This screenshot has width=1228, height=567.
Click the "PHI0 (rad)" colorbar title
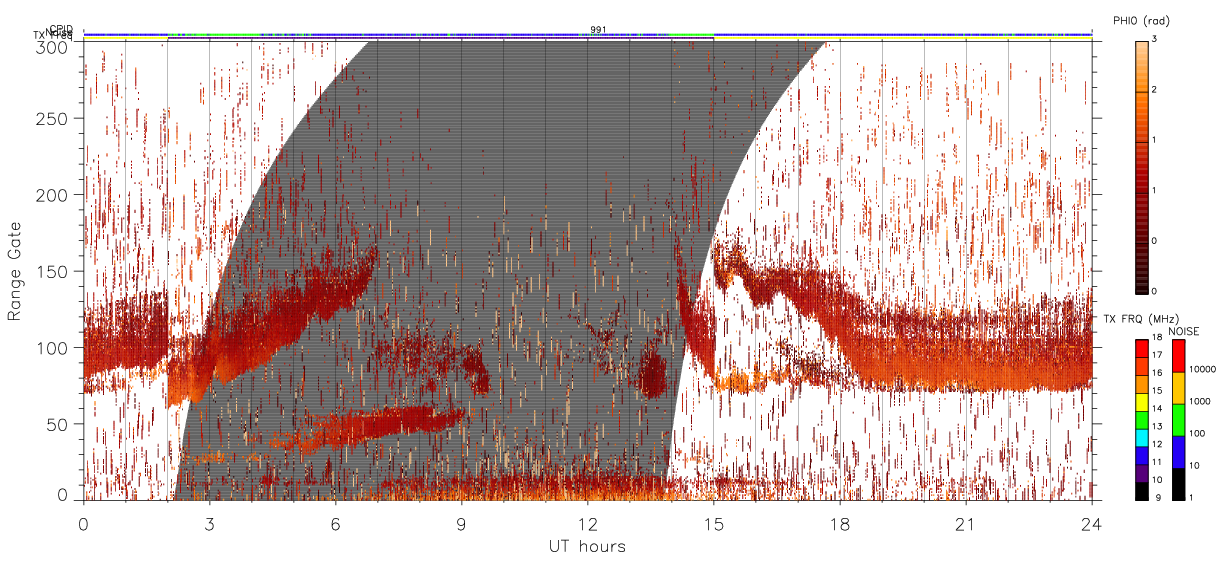[x=1142, y=20]
